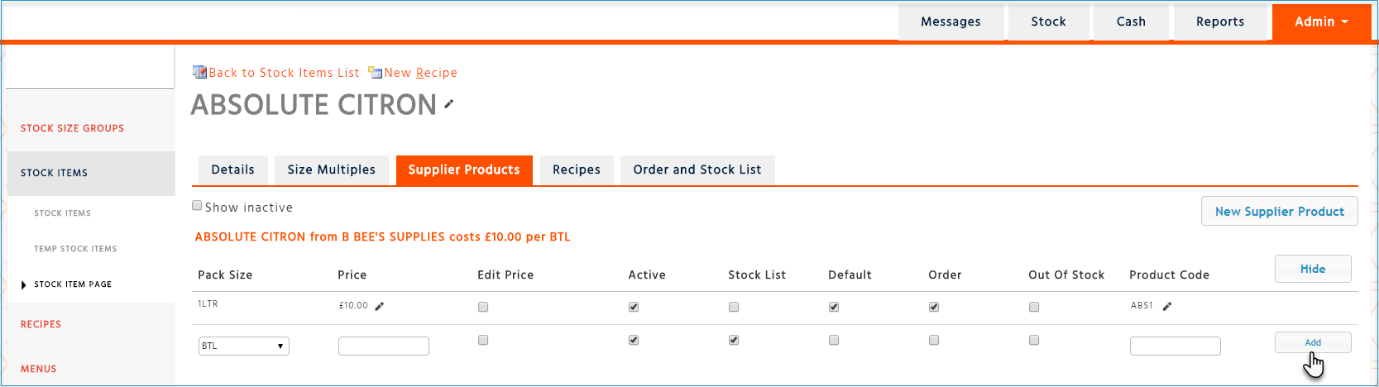
Task: Expand the Admin dropdown menu
Action: tap(1321, 21)
